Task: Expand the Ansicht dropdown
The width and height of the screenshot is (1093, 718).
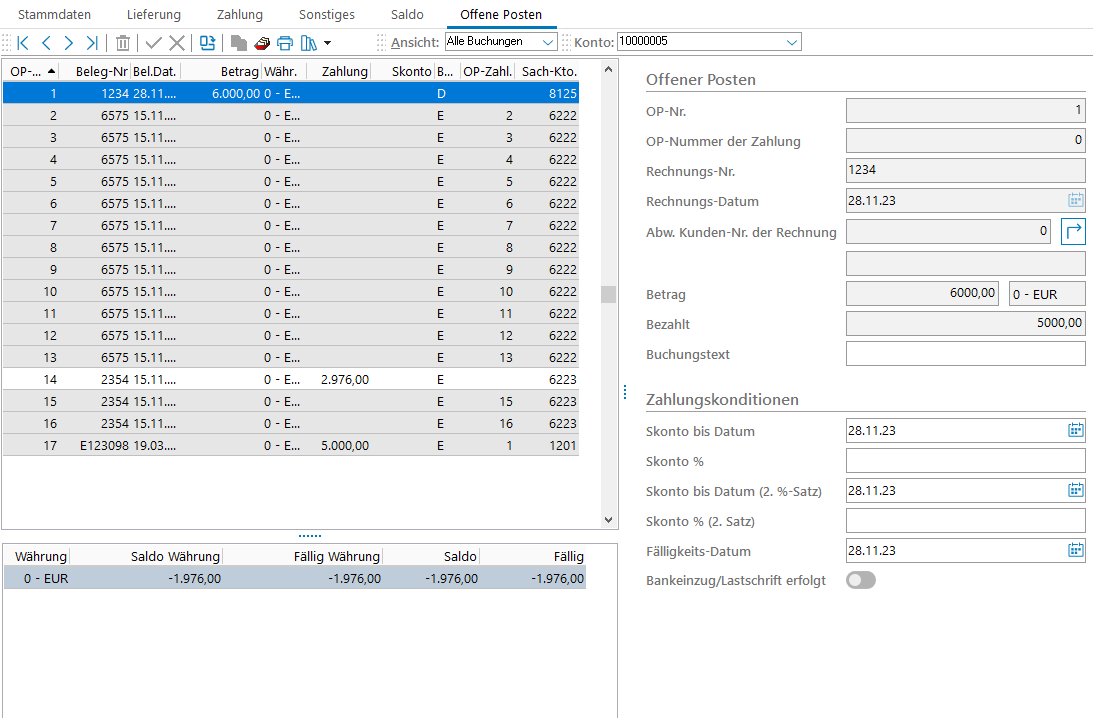Action: coord(548,42)
